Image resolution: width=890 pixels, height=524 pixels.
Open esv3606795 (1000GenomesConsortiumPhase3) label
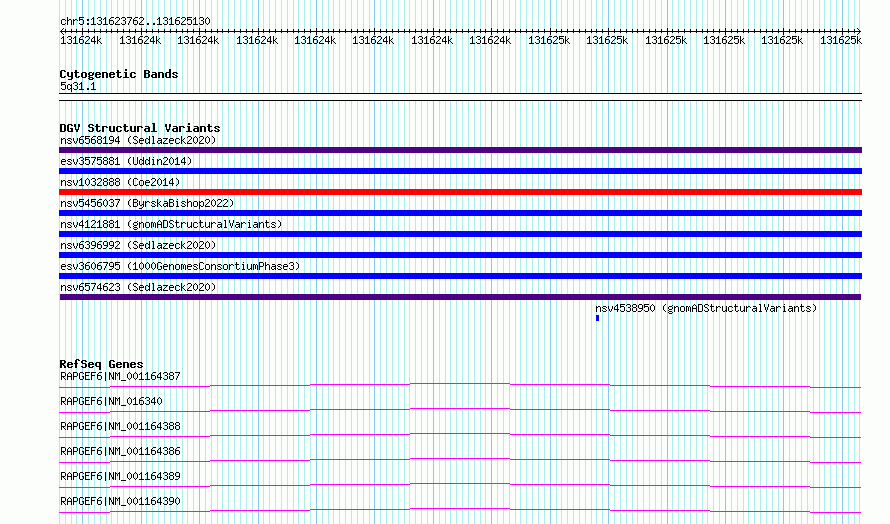(x=180, y=266)
